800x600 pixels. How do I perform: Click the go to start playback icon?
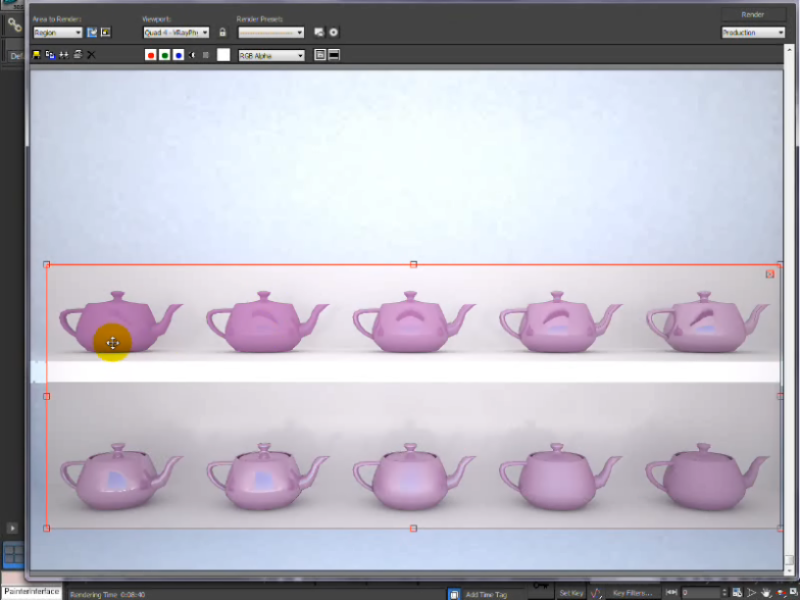pyautogui.click(x=671, y=592)
